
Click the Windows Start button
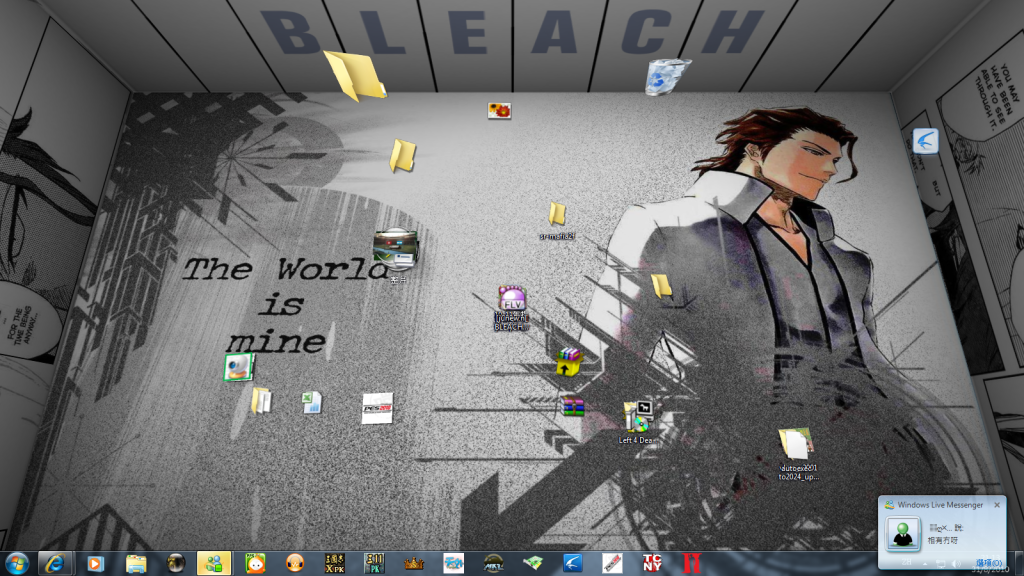click(x=17, y=563)
